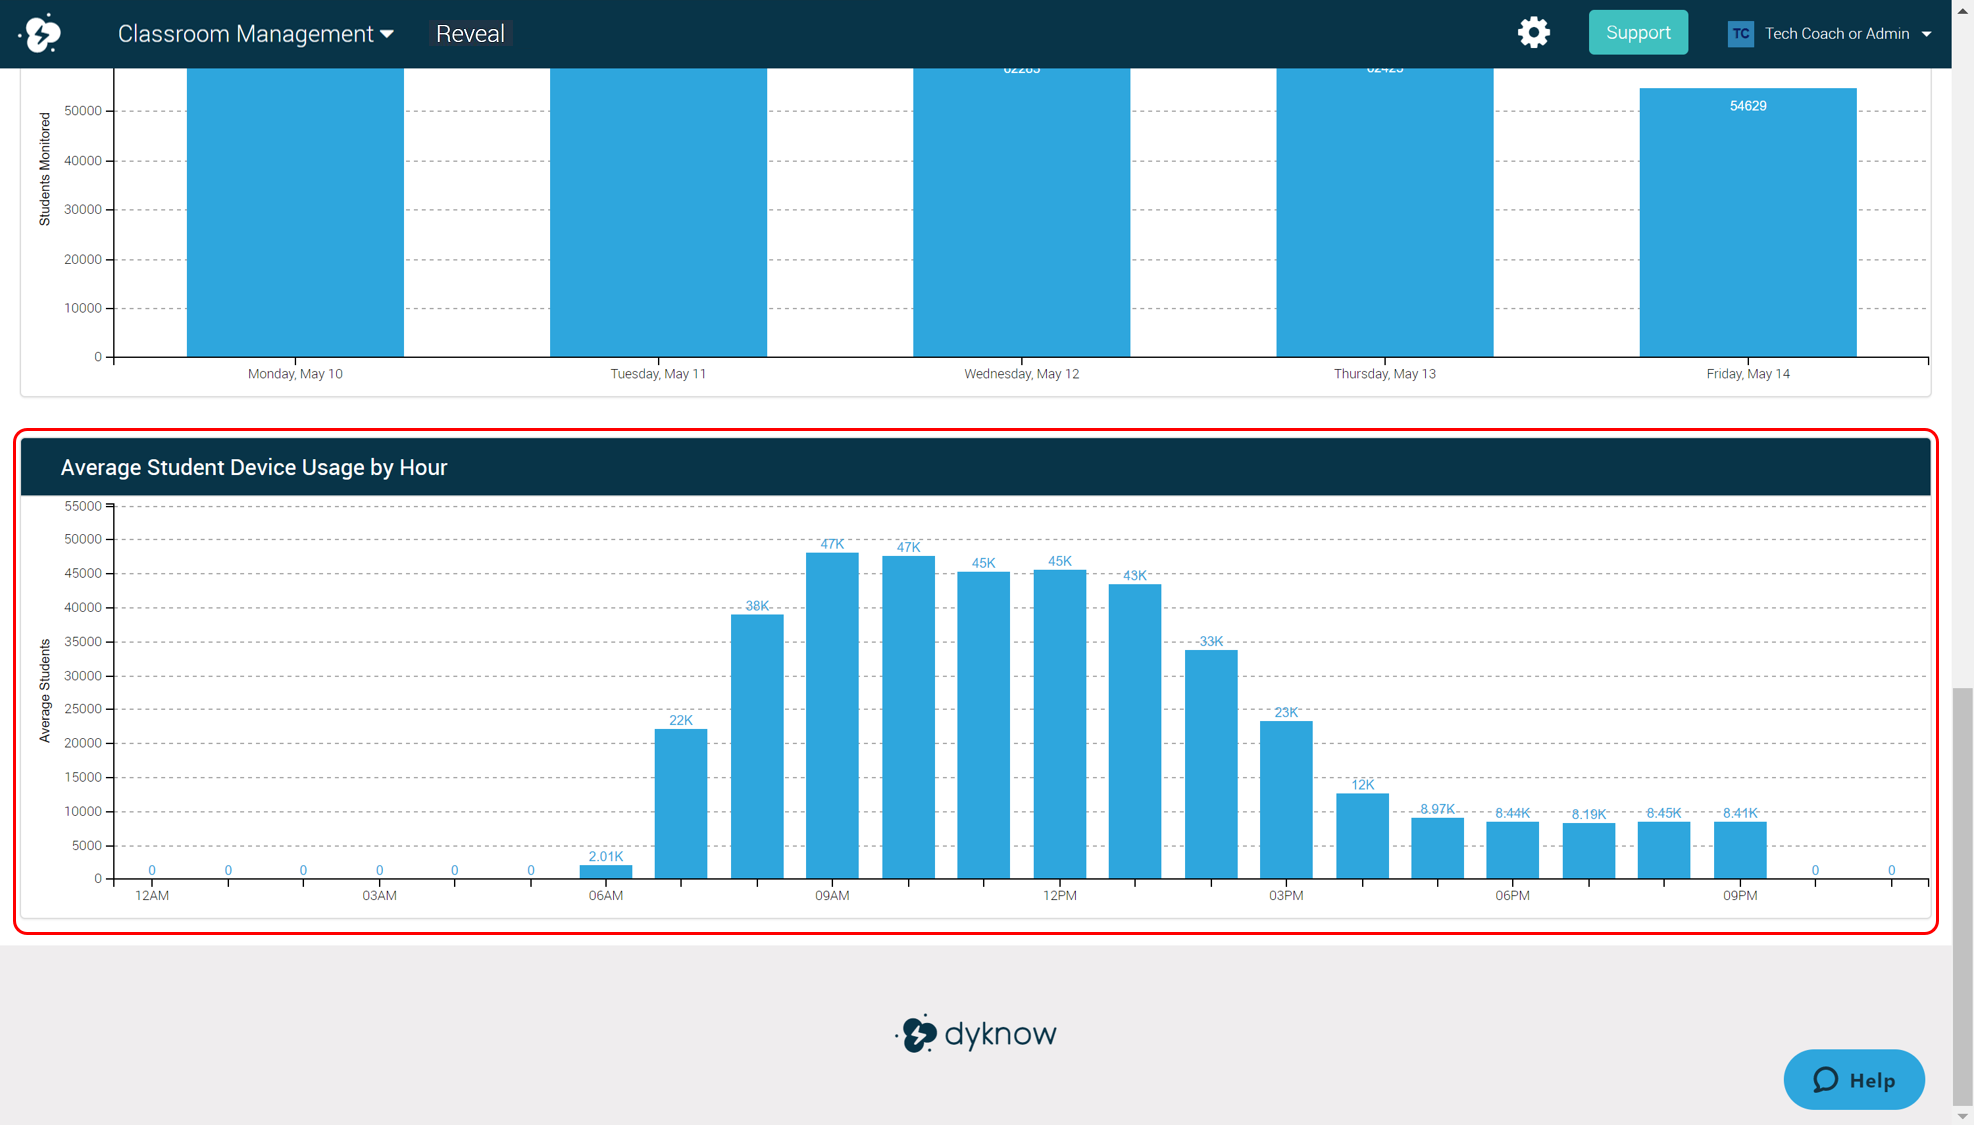Screen dimensions: 1974x1125
Task: Click the 03AM axis label
Action: 379,895
